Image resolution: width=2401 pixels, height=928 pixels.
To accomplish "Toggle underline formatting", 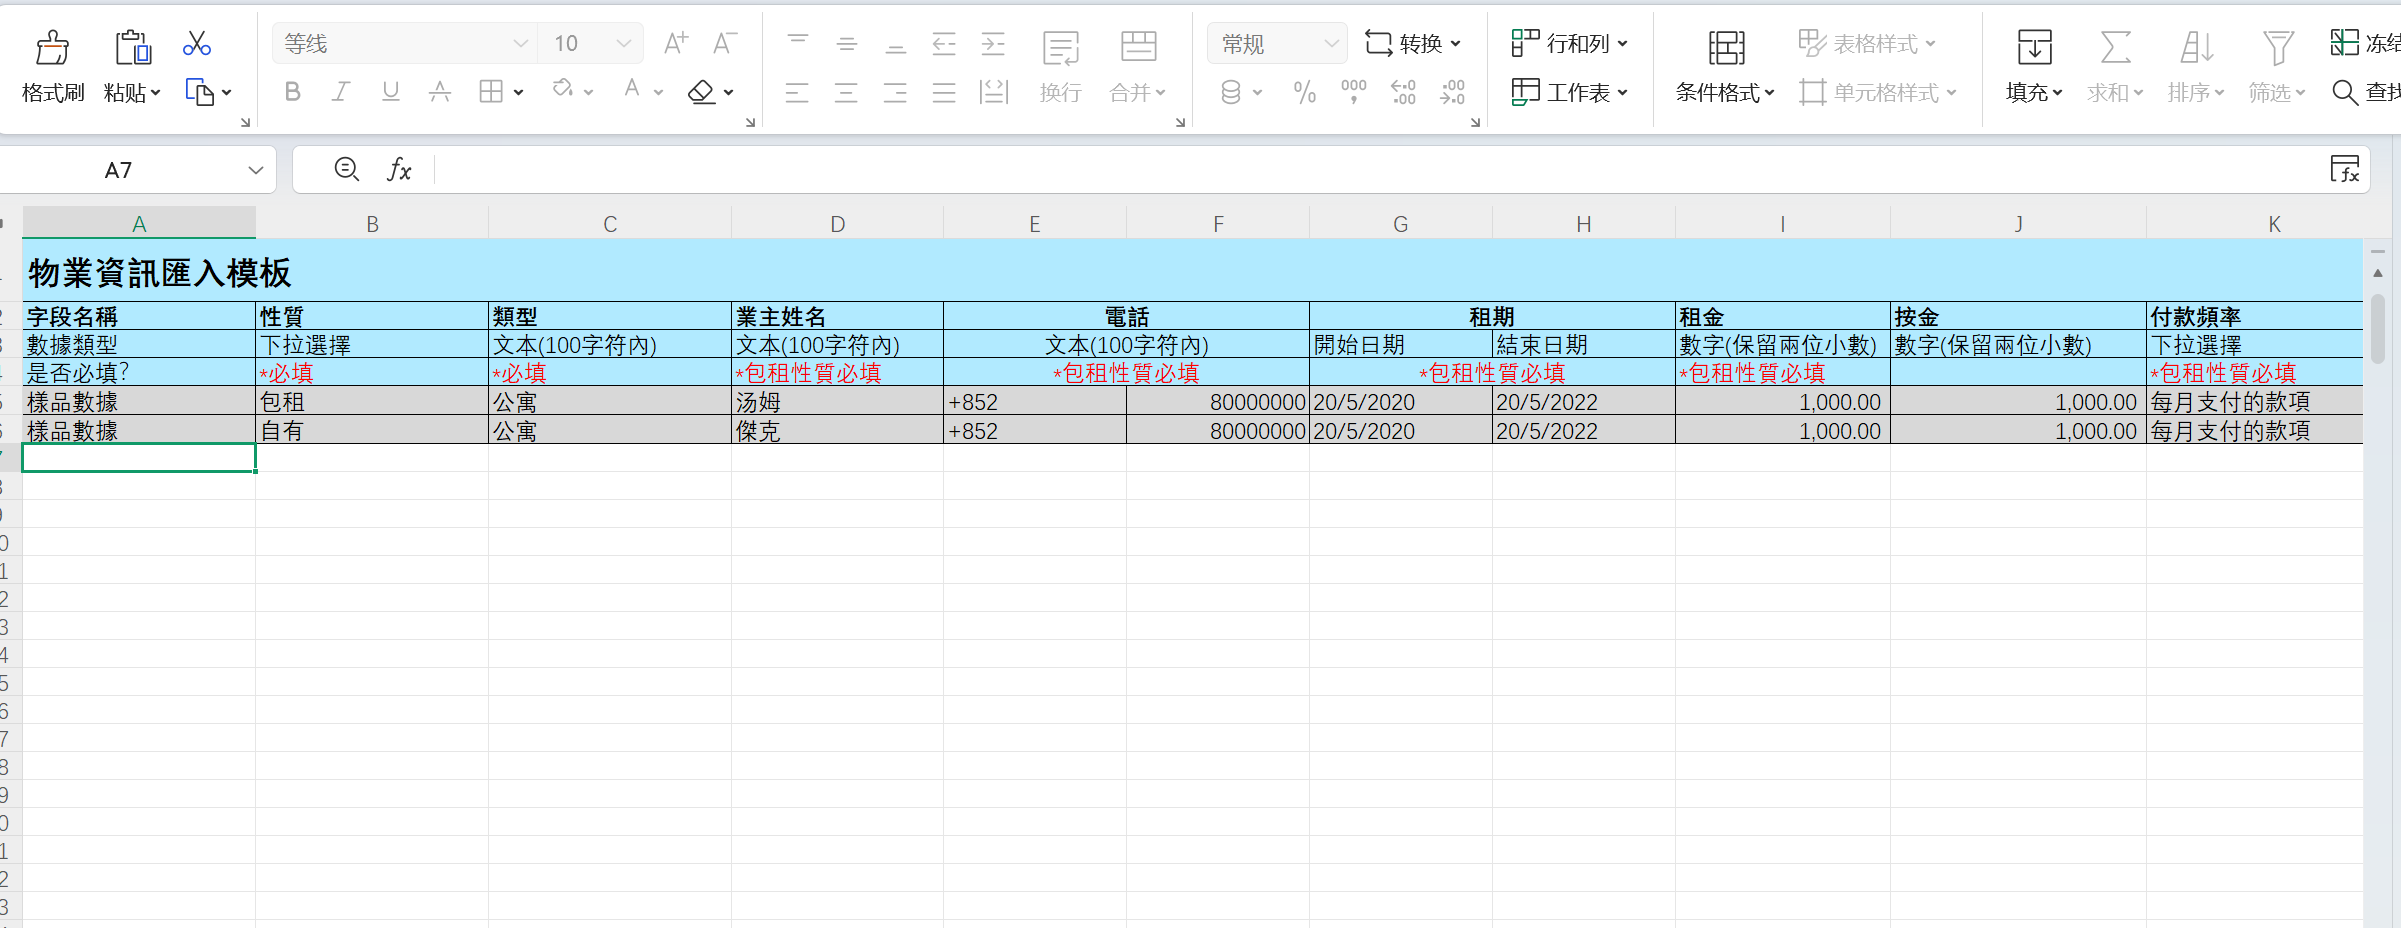I will tap(390, 93).
